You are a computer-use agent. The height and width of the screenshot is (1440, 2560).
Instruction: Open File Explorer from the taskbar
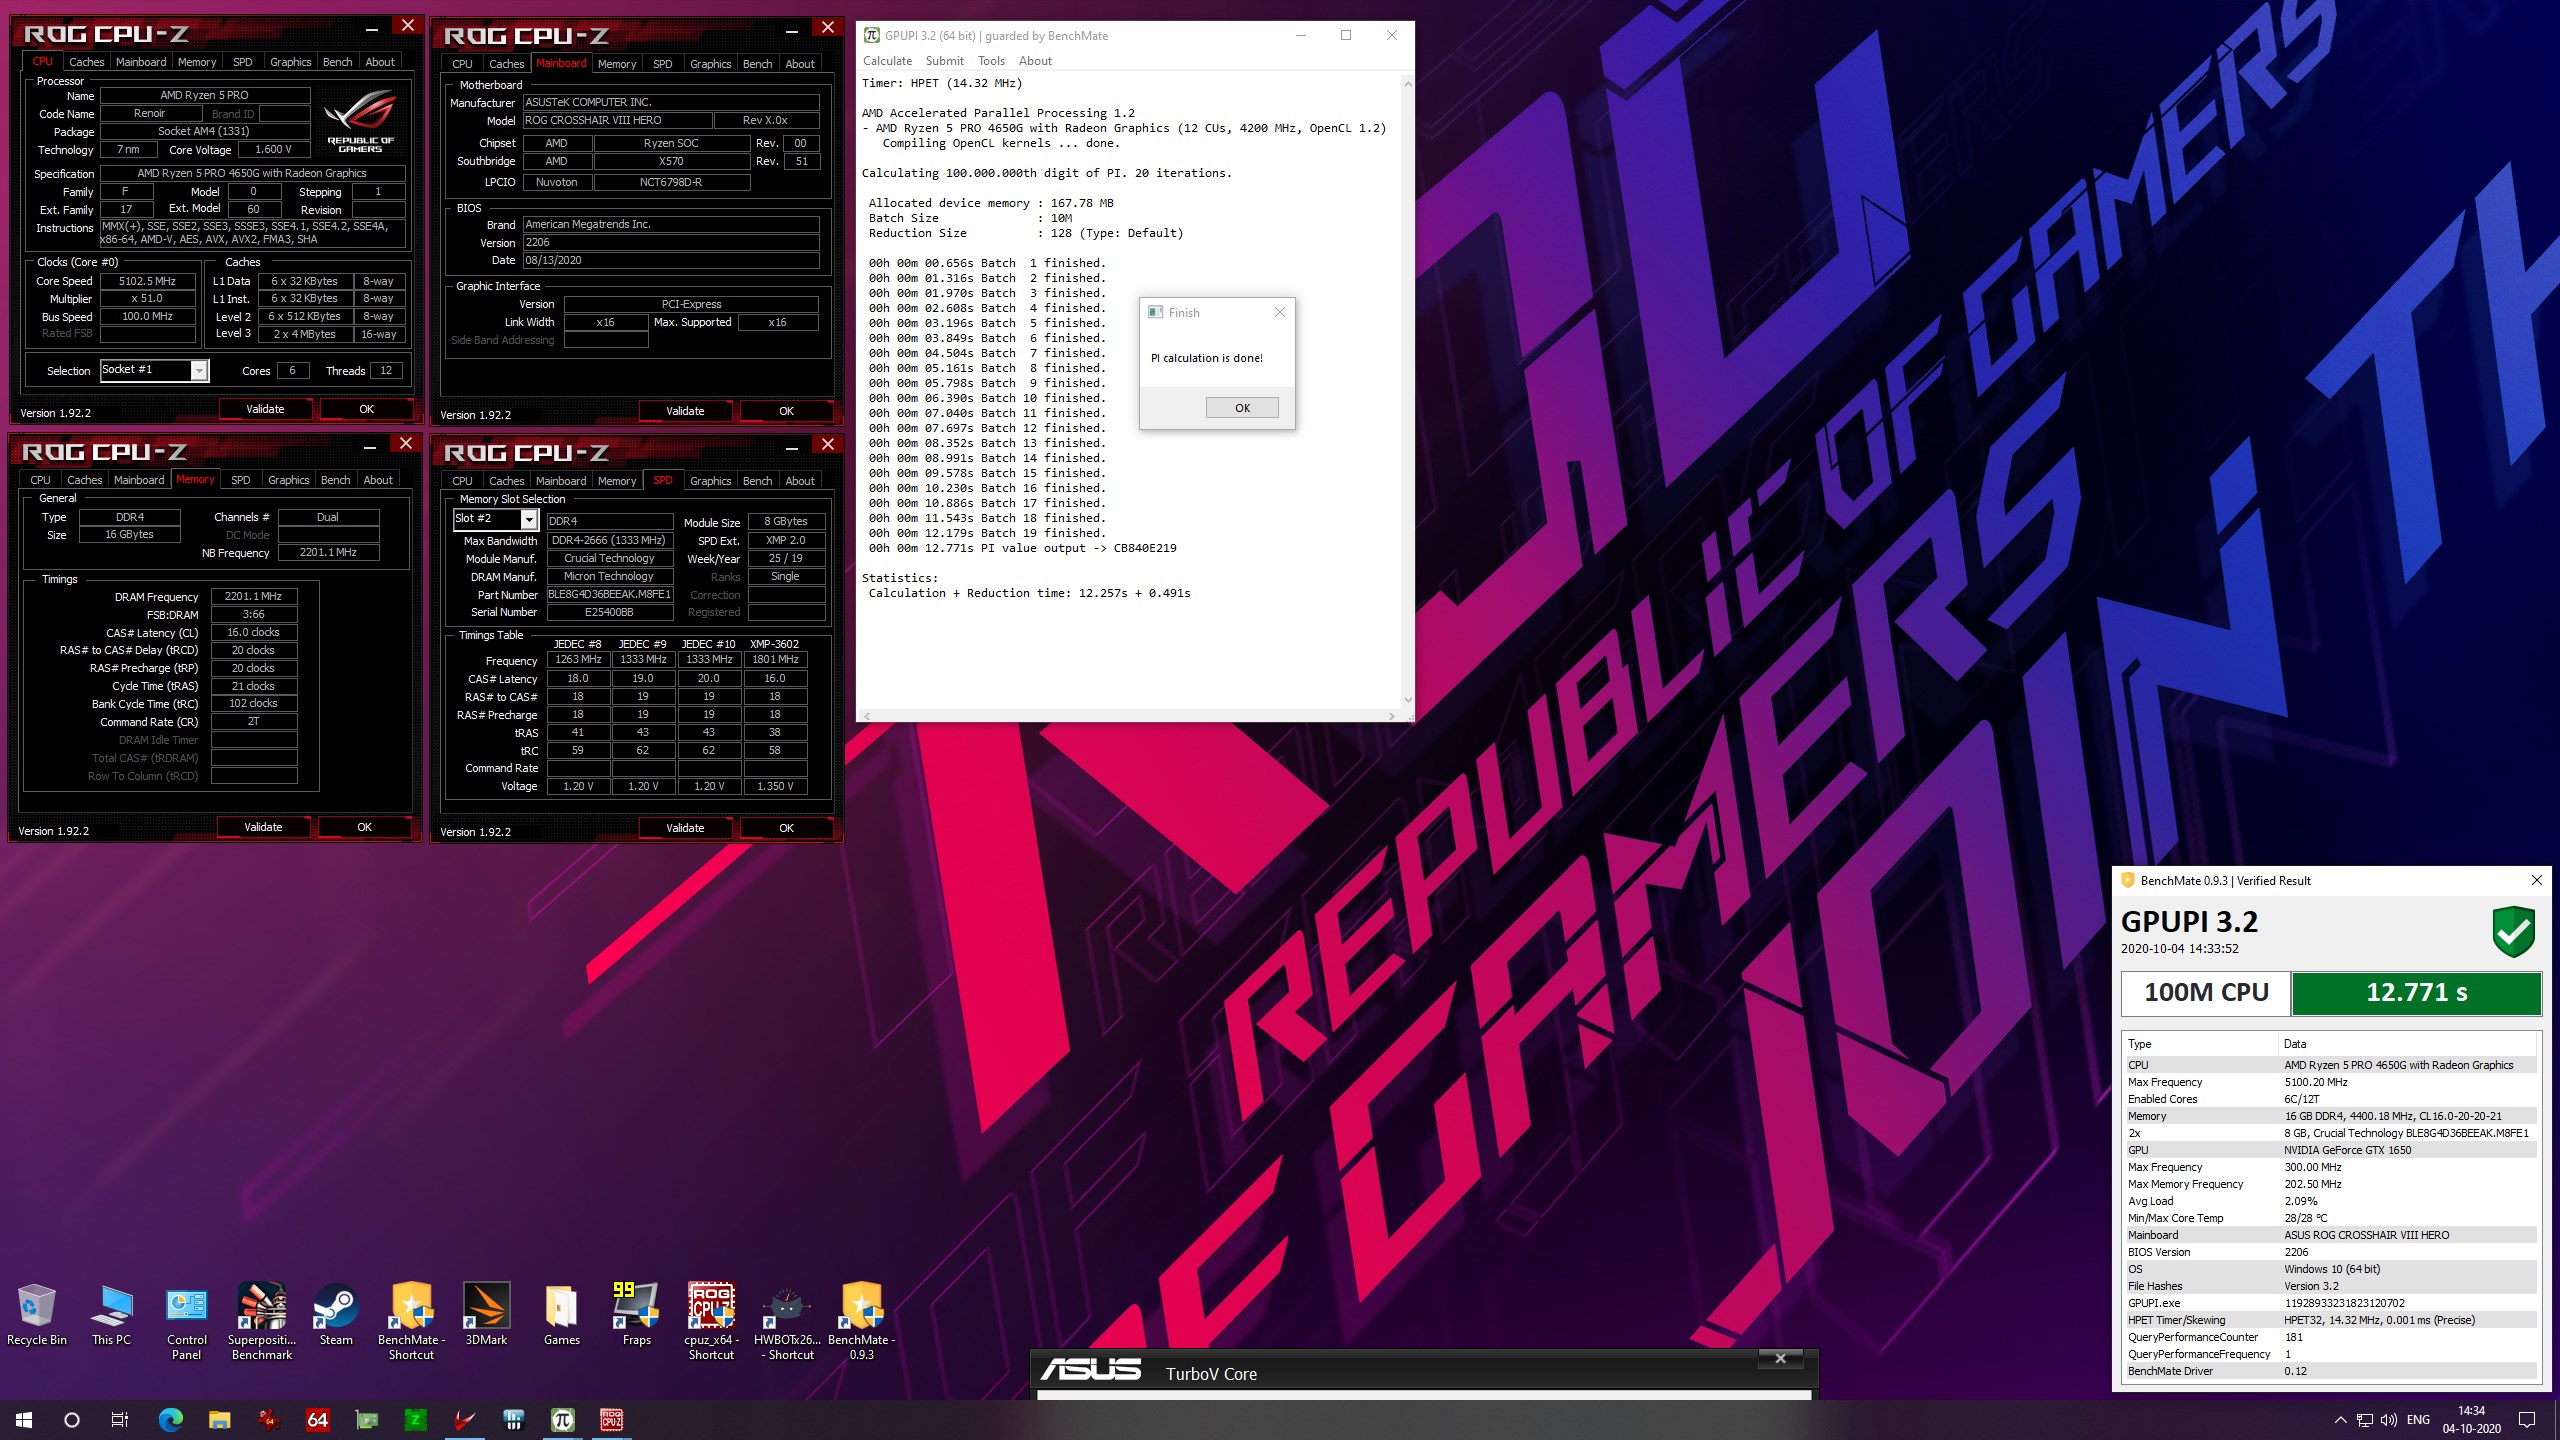[220, 1419]
